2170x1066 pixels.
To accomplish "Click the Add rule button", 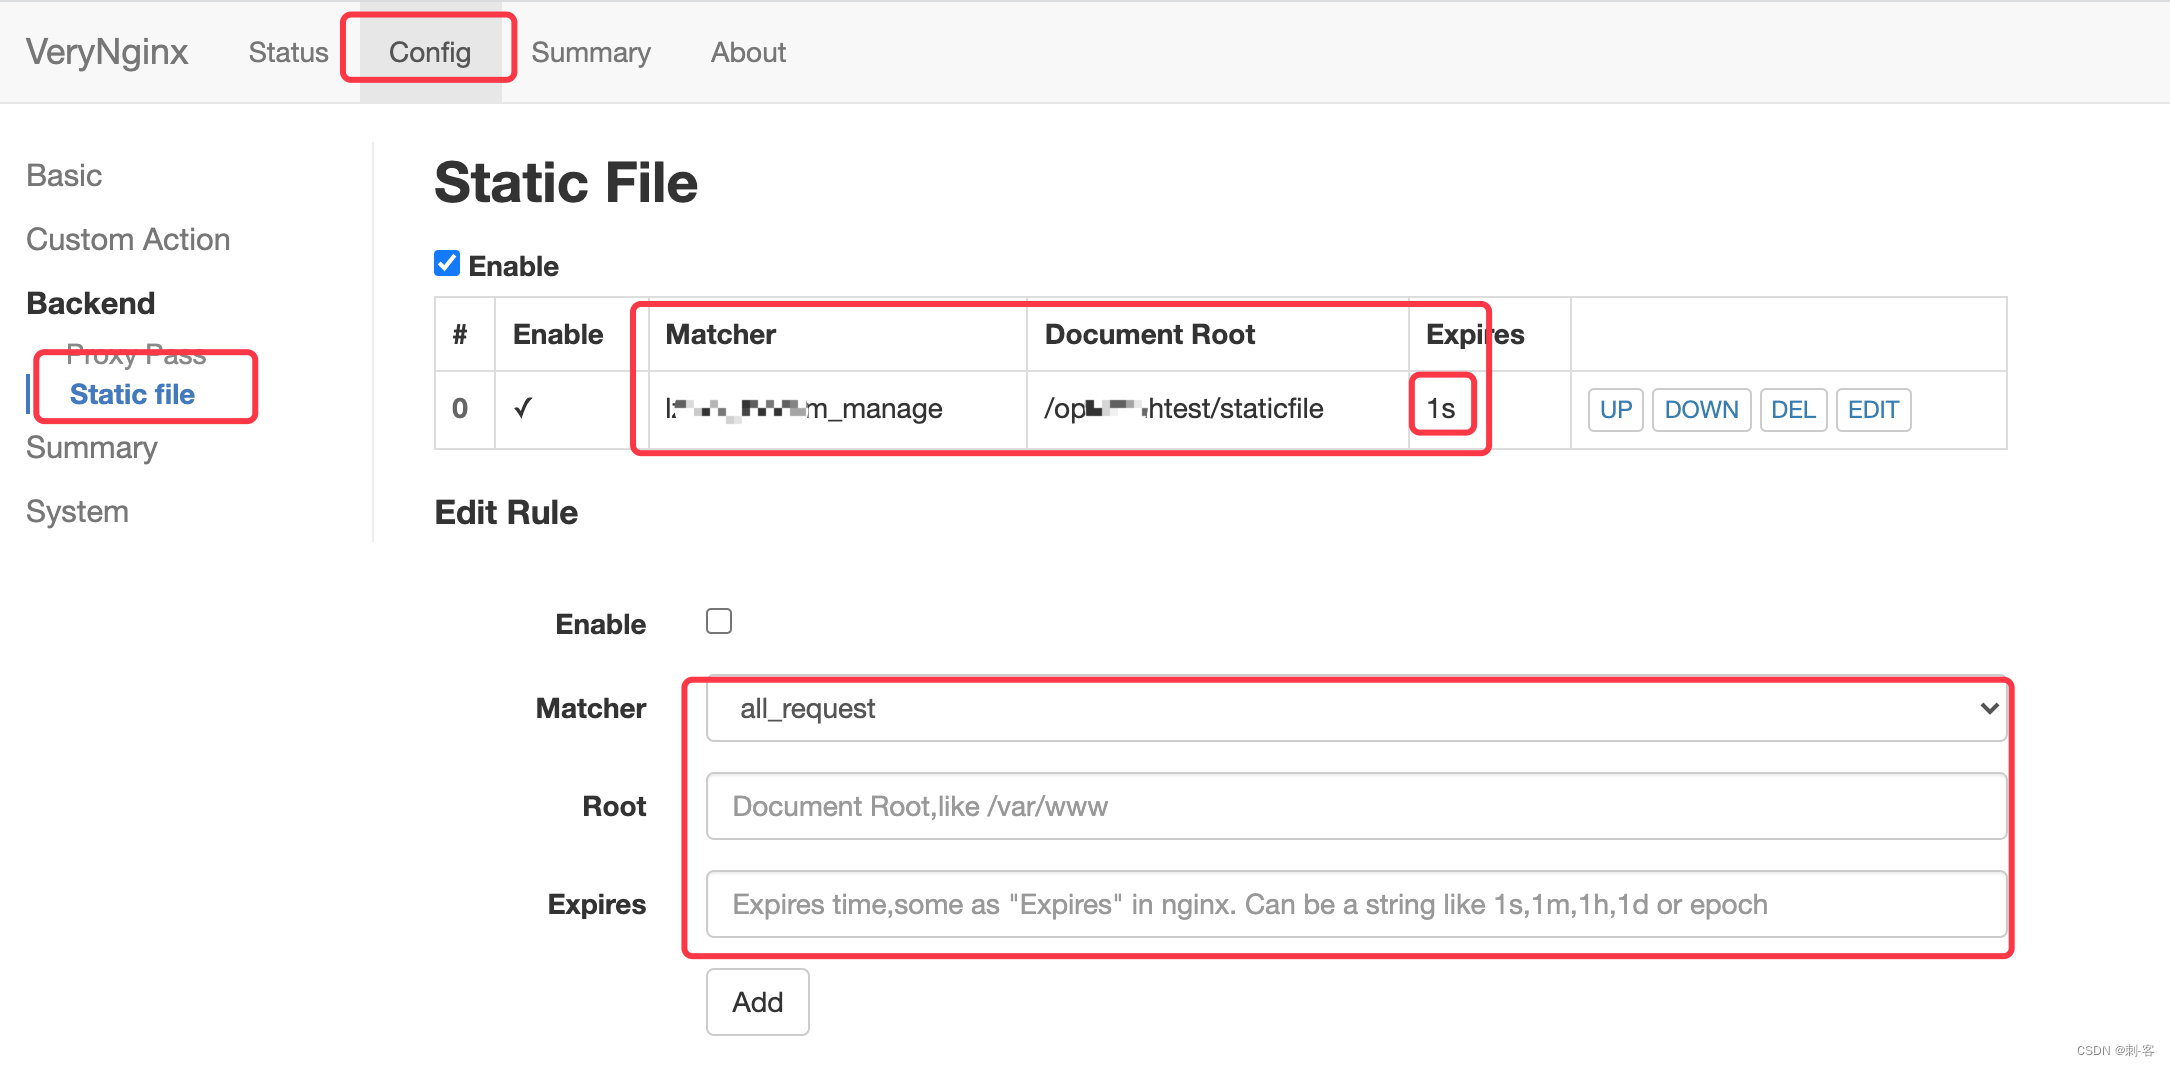I will [757, 1002].
